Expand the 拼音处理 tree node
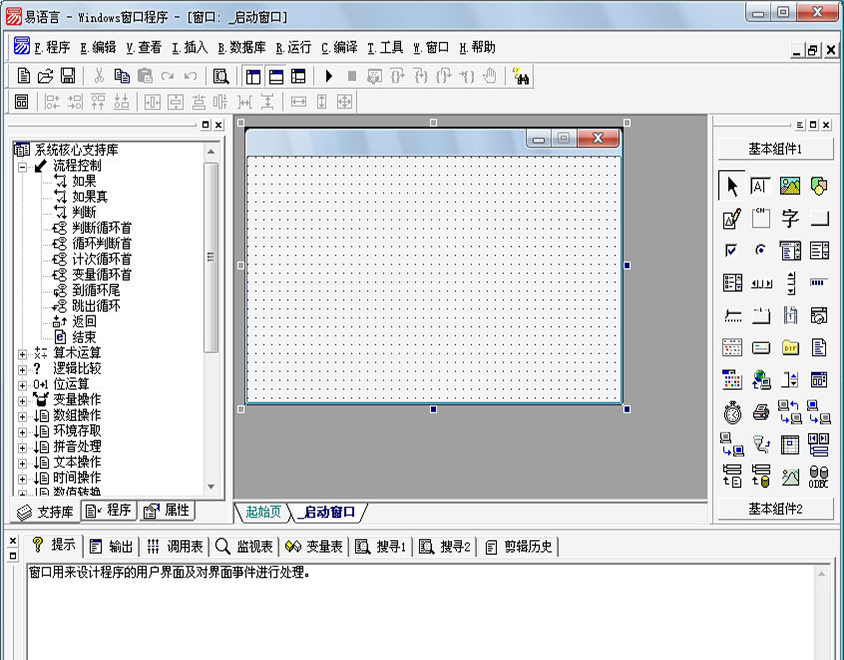Image resolution: width=844 pixels, height=660 pixels. tap(22, 448)
